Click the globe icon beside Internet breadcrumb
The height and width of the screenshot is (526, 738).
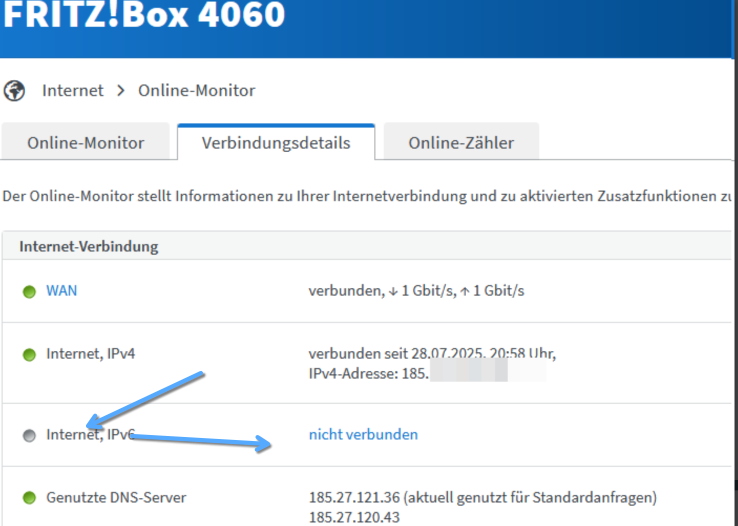pyautogui.click(x=15, y=91)
